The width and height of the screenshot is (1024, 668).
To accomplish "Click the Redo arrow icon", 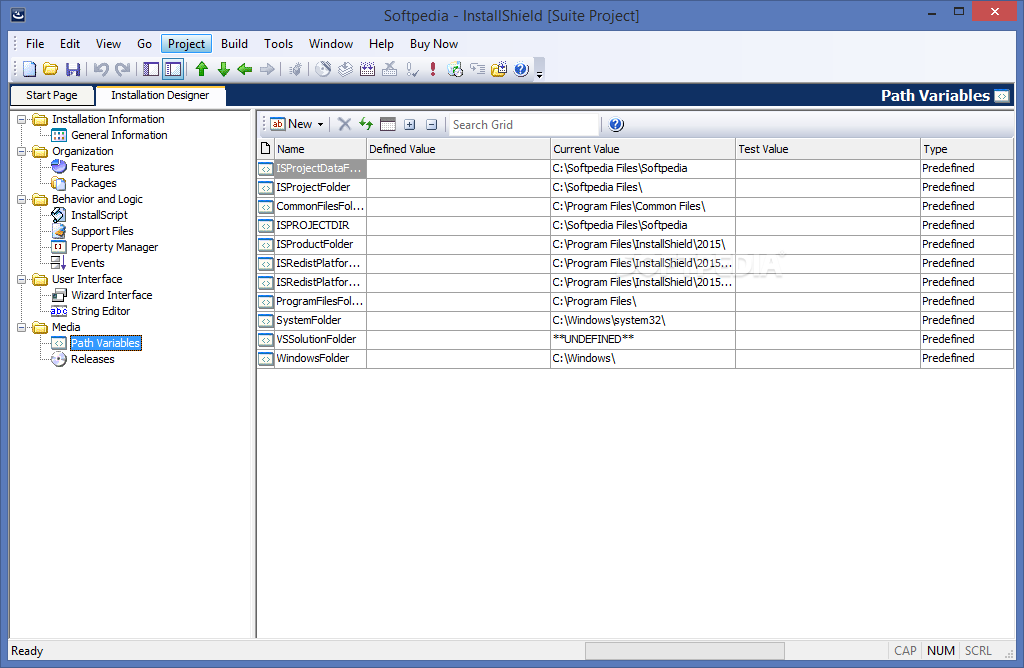I will pos(122,69).
